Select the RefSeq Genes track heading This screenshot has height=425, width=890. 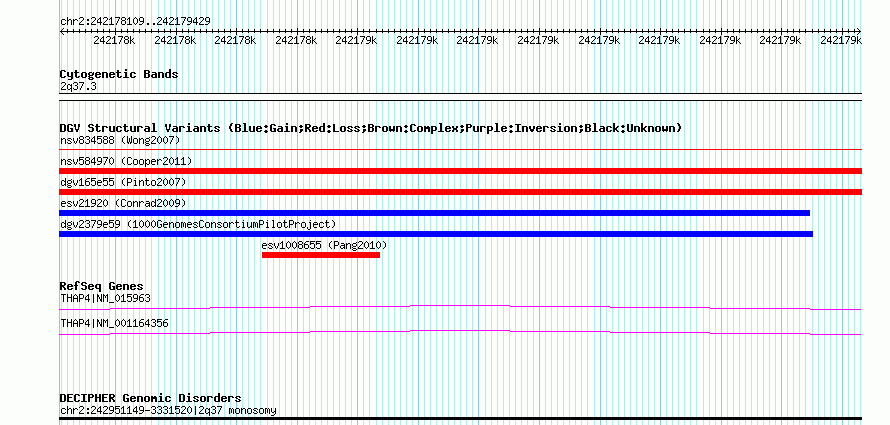[102, 287]
